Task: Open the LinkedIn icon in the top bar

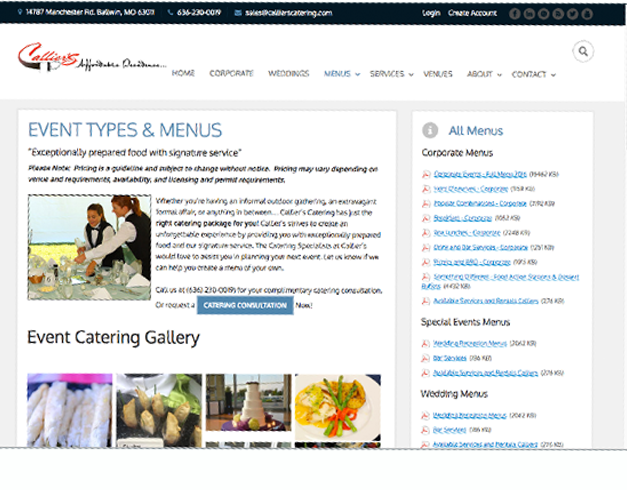Action: click(x=529, y=14)
